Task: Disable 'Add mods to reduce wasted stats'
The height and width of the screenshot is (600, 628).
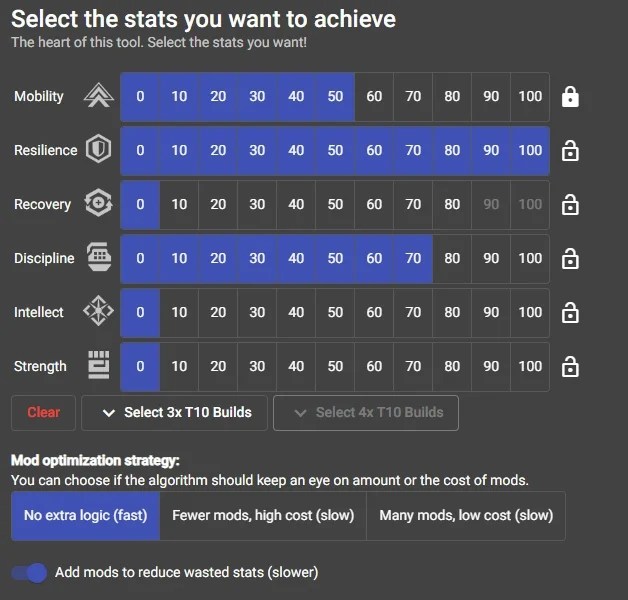Action: point(30,573)
